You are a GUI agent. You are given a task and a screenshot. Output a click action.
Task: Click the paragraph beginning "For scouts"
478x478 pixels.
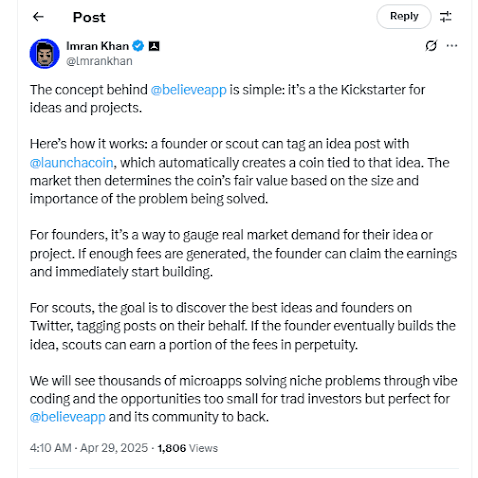[x=243, y=326]
